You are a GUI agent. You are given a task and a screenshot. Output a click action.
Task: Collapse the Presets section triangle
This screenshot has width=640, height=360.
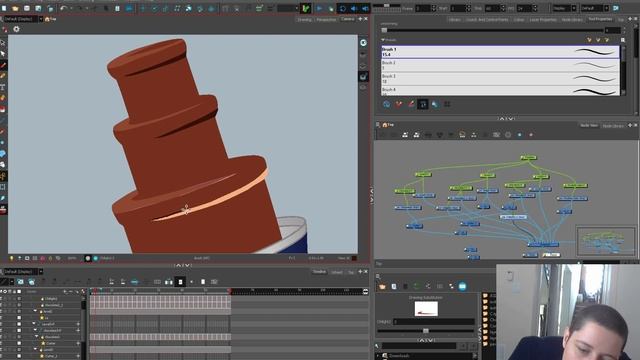[x=383, y=40]
